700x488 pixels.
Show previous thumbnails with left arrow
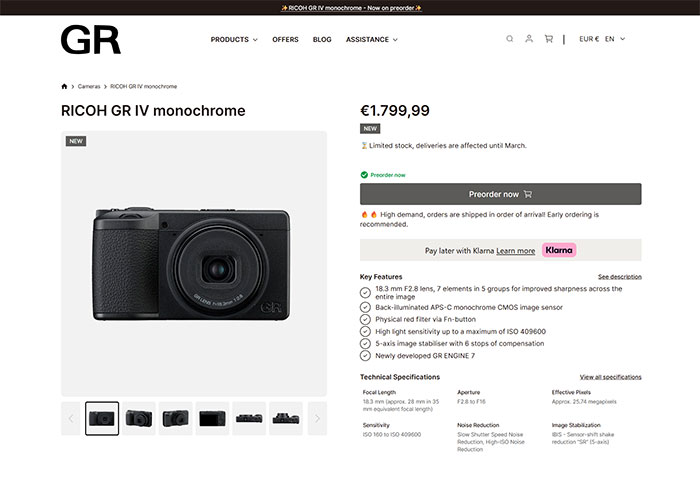click(71, 418)
